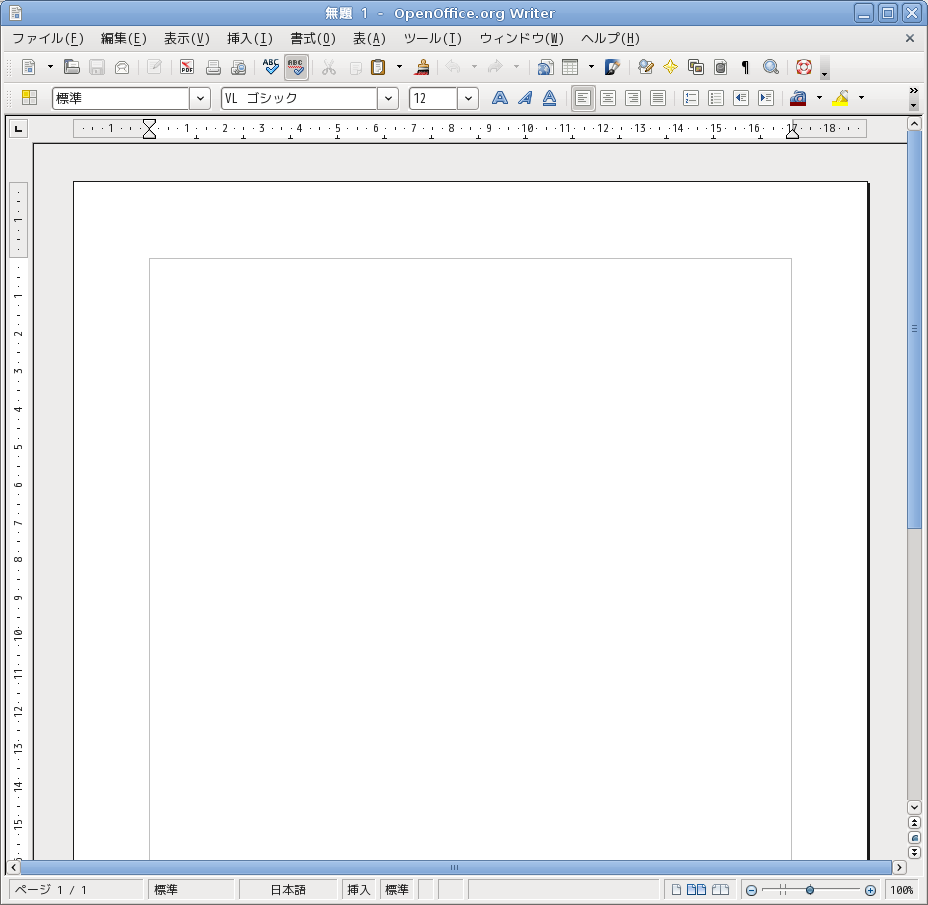The height and width of the screenshot is (905, 928).
Task: Click the zoom slider handle in status bar
Action: (x=810, y=890)
